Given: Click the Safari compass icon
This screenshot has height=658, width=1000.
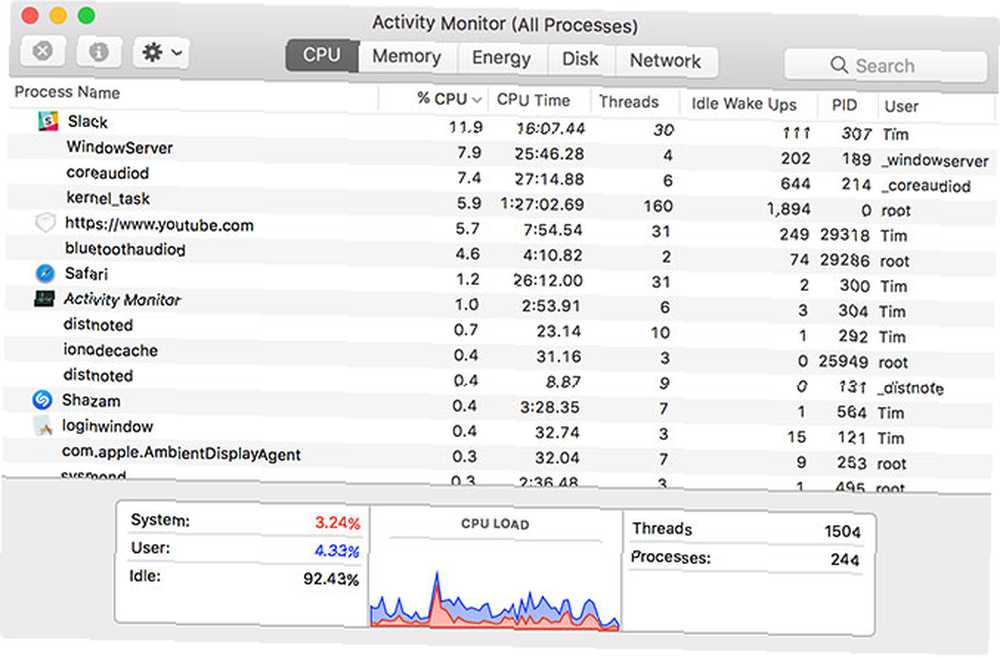Looking at the screenshot, I should (45, 274).
